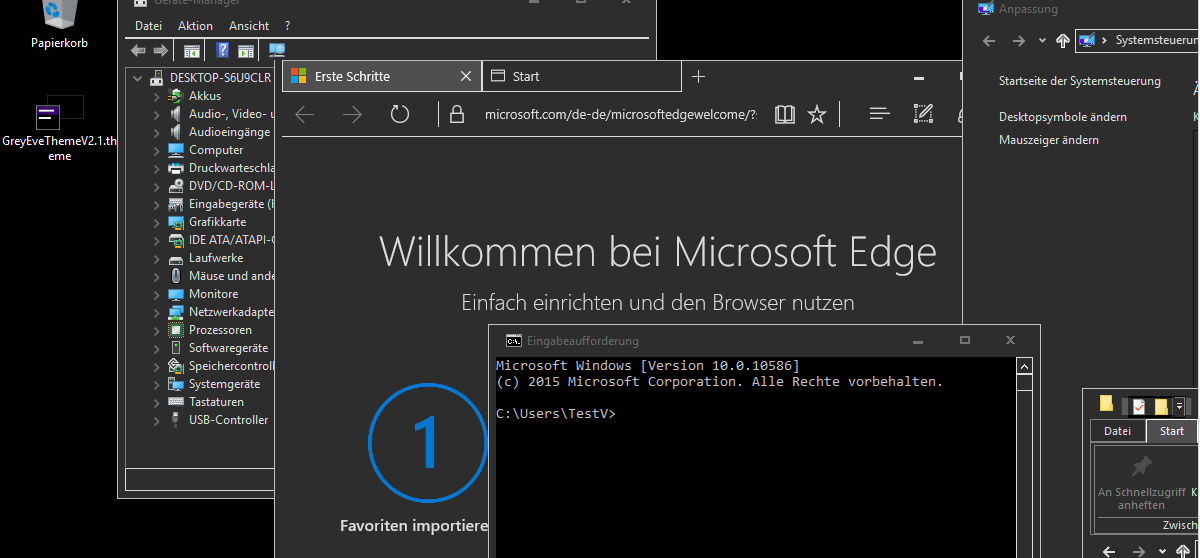Click Mauszeiger ändern link
Image resolution: width=1200 pixels, height=558 pixels.
pyautogui.click(x=1049, y=140)
